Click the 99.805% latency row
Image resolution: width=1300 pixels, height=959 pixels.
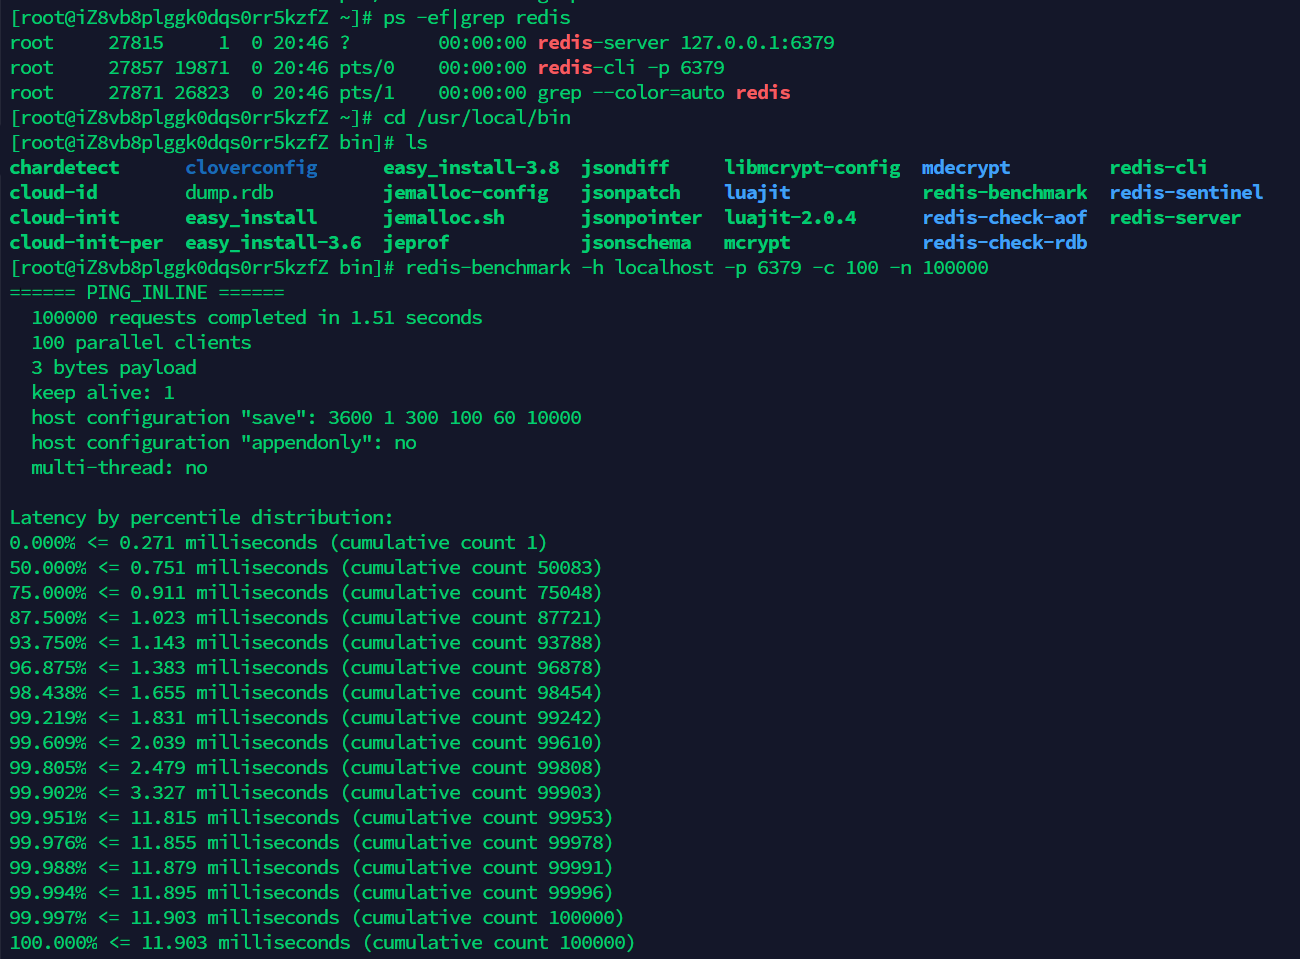coord(306,768)
